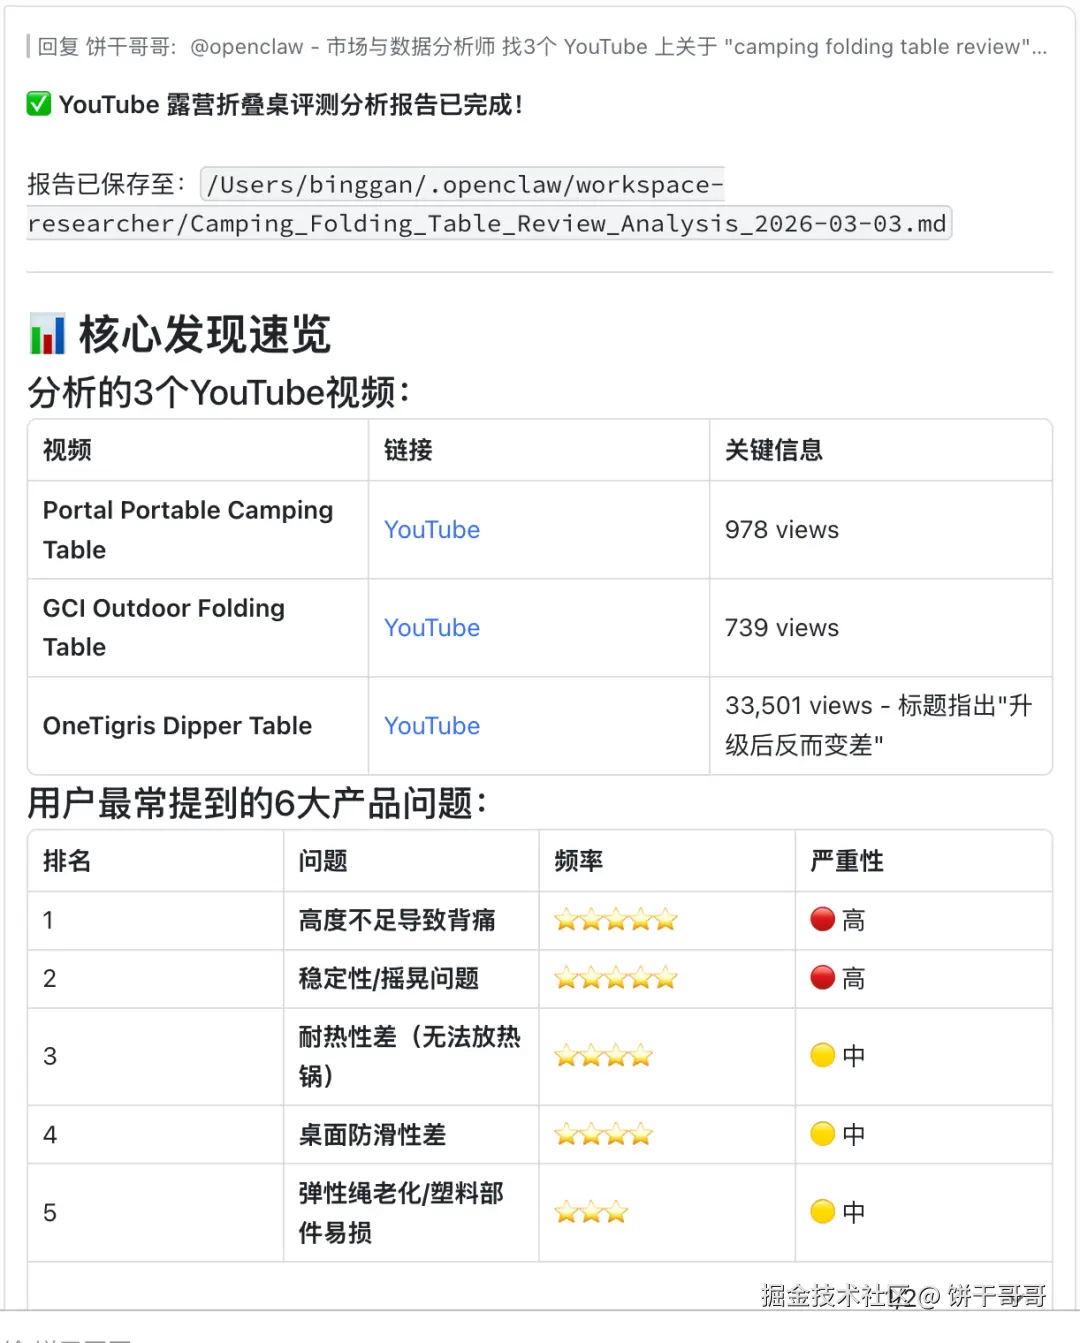This screenshot has width=1080, height=1343.
Task: Click the red 高 severity in 稳定性/摇晃问题 row
Action: tap(838, 978)
